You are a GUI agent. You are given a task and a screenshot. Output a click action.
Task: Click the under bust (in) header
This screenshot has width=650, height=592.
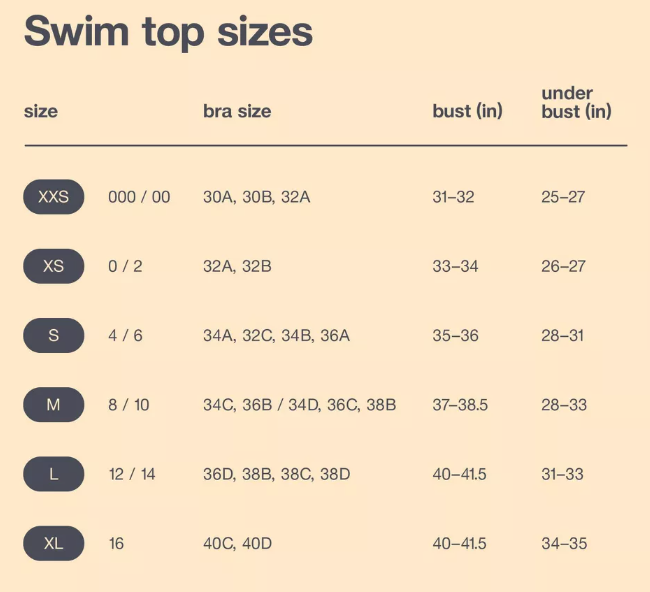coord(575,102)
